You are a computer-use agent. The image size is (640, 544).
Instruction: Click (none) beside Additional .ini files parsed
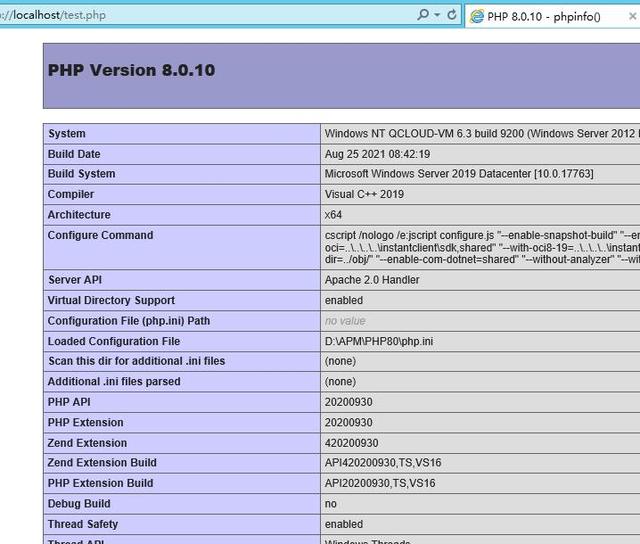(340, 382)
